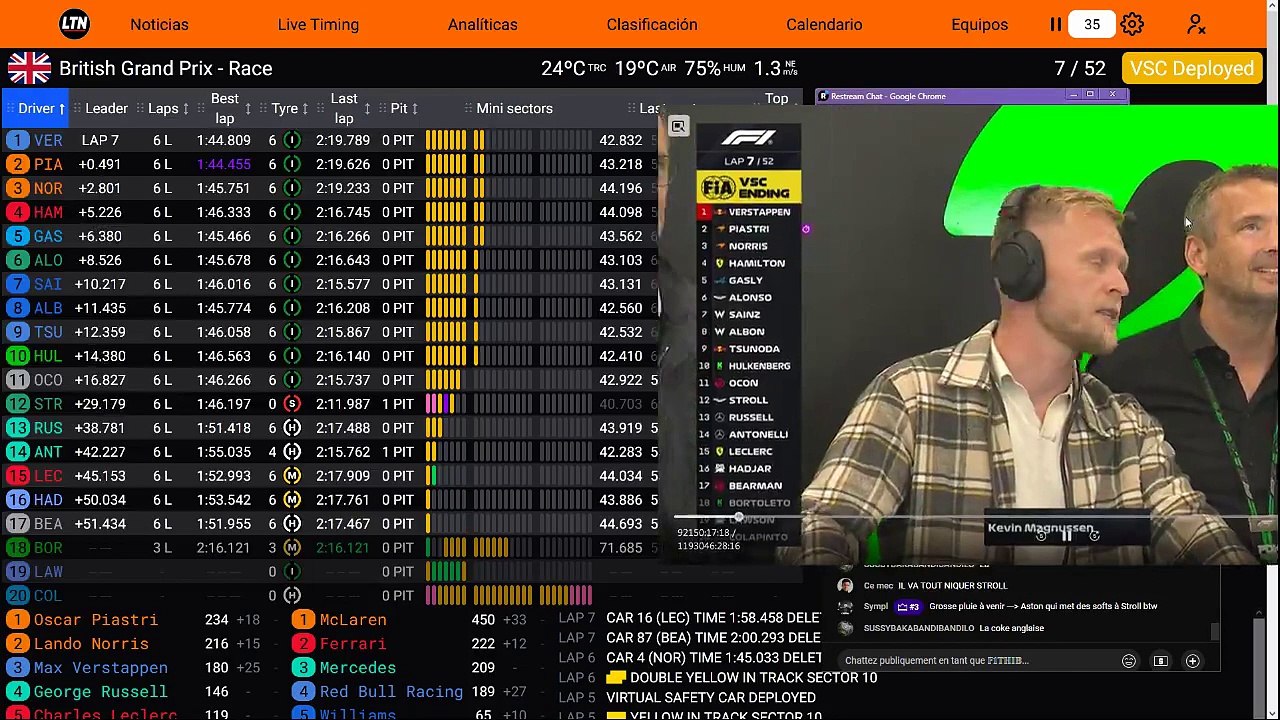
Task: Sort table by Driver column
Action: pos(36,108)
